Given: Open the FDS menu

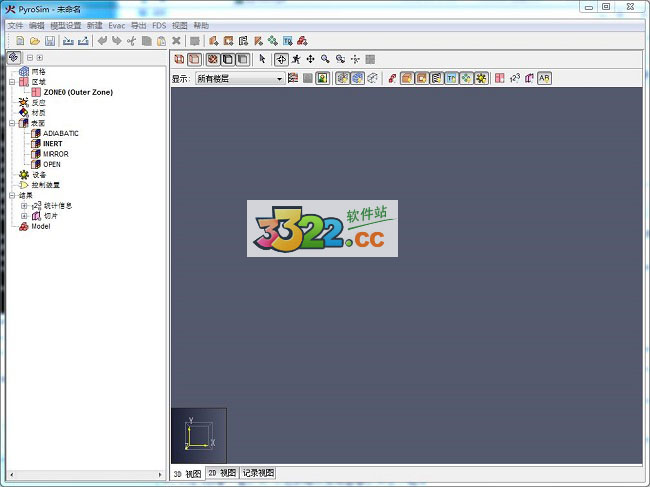Looking at the screenshot, I should 159,24.
